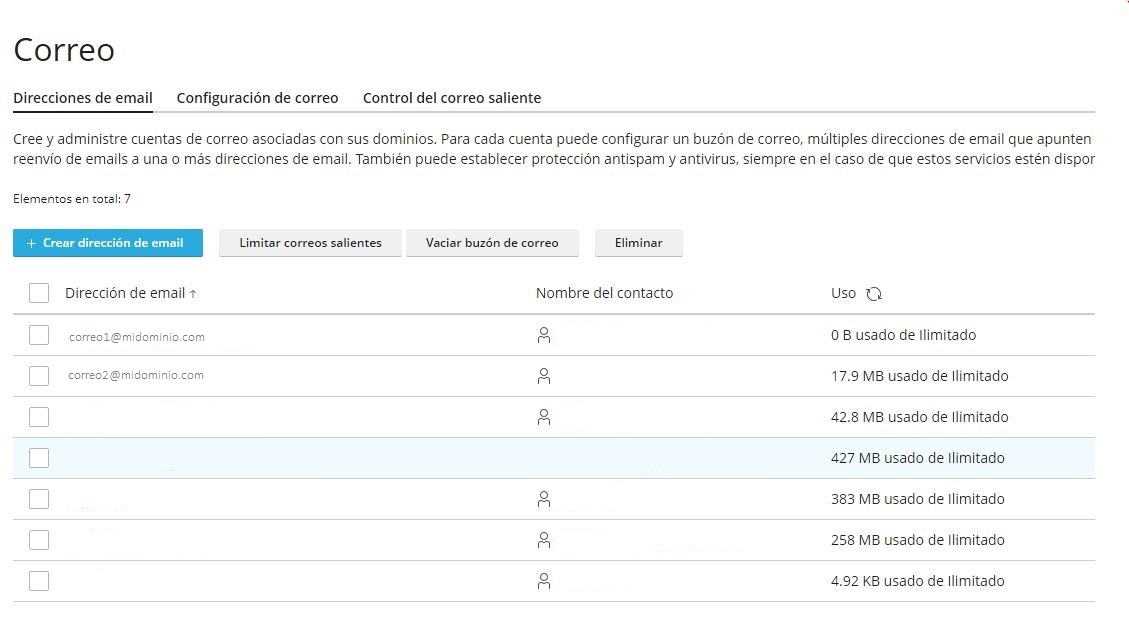This screenshot has height=623, width=1129.
Task: Refresh usage statistics icon next to Uso
Action: click(874, 294)
